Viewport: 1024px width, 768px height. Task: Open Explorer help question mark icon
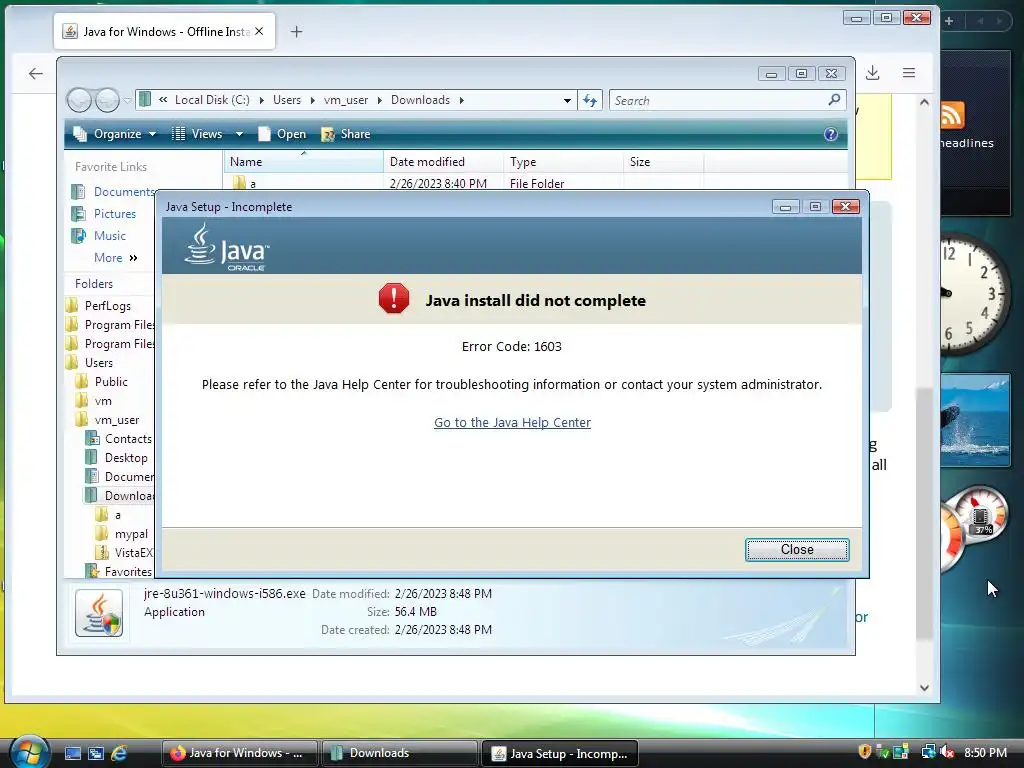coord(830,134)
